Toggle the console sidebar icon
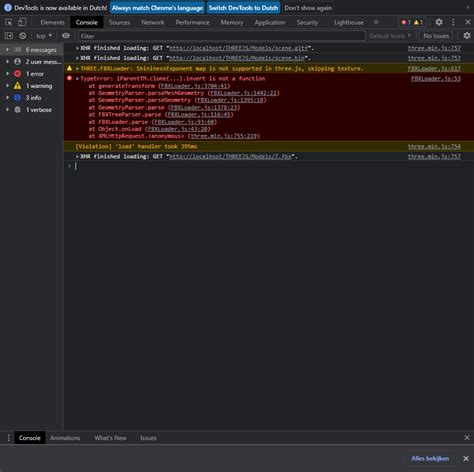474x472 pixels. pos(9,36)
